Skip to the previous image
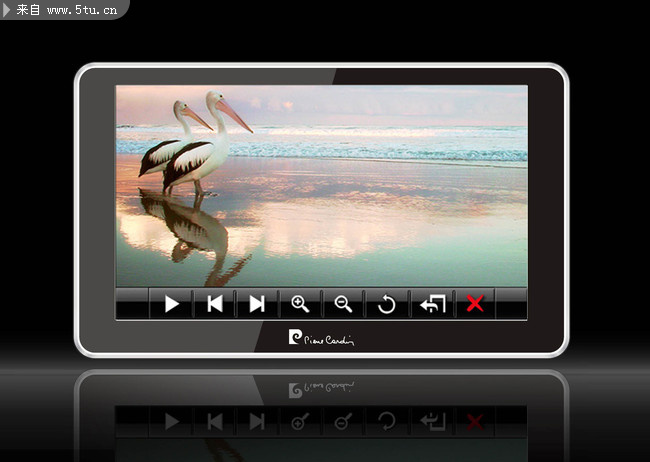Screen dimensions: 650x462 click(x=214, y=304)
